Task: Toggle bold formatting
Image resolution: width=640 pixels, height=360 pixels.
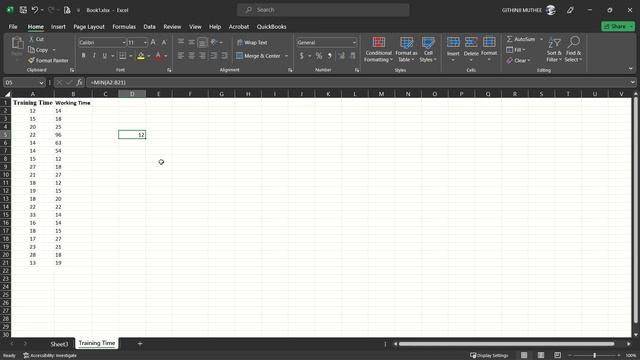Action: click(x=84, y=56)
